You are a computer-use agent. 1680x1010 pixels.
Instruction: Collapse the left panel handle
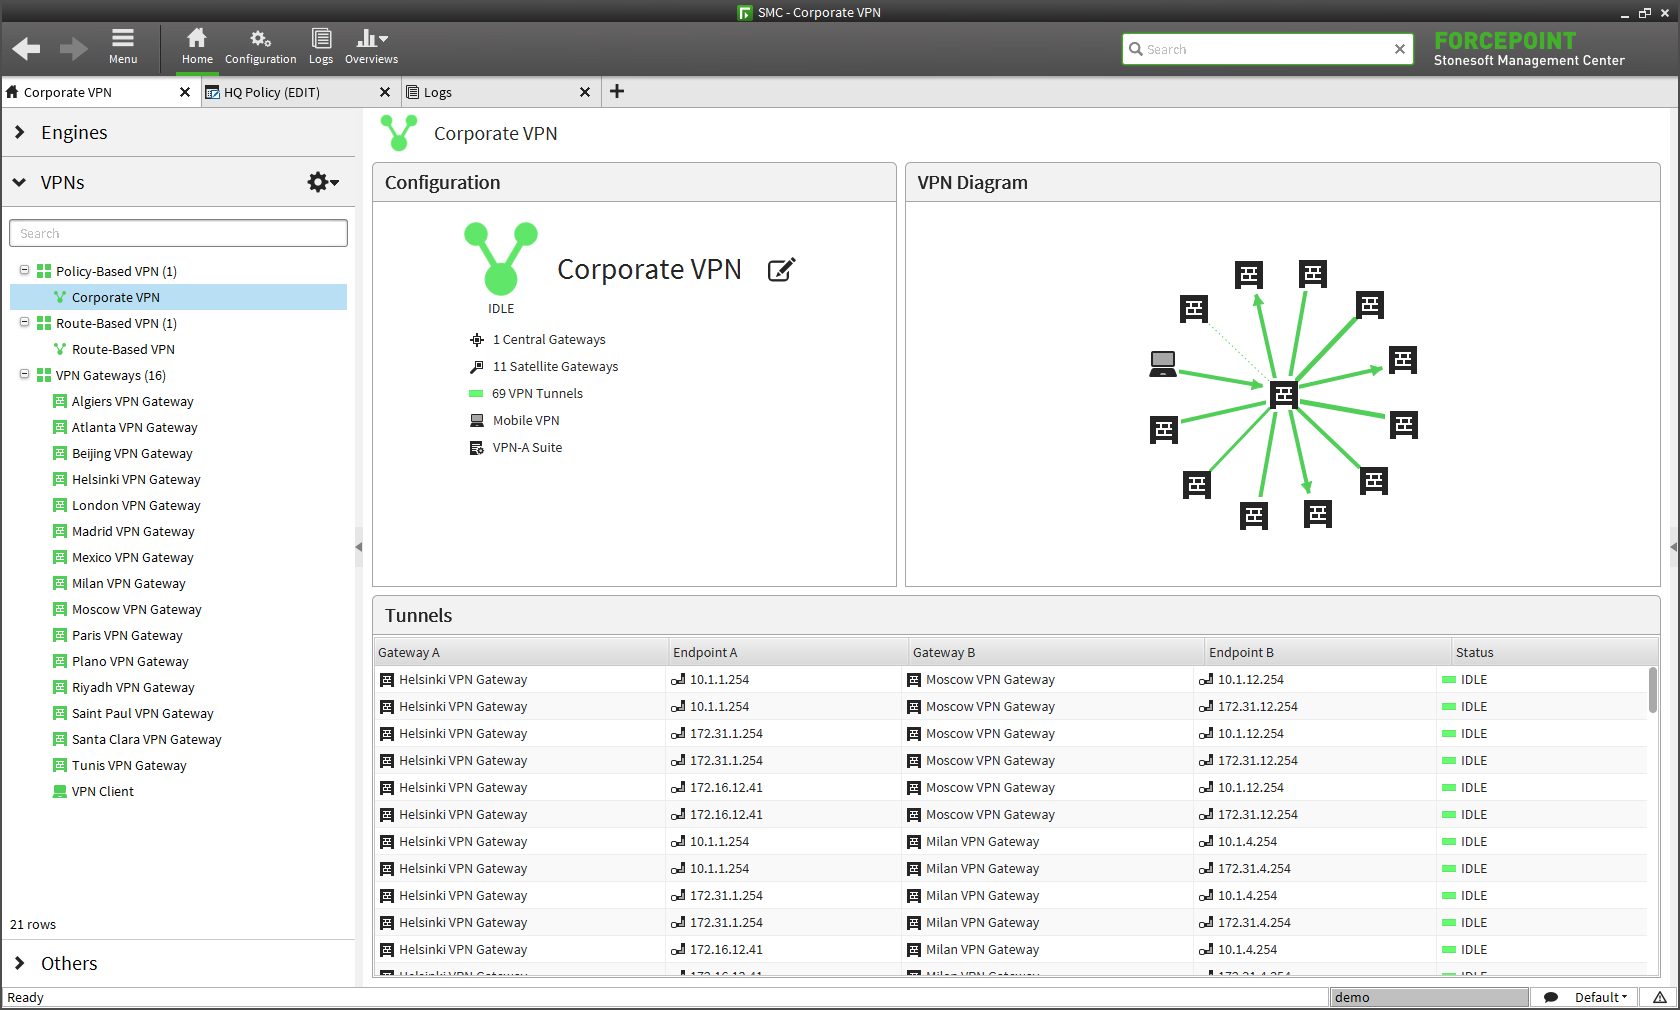[x=359, y=547]
